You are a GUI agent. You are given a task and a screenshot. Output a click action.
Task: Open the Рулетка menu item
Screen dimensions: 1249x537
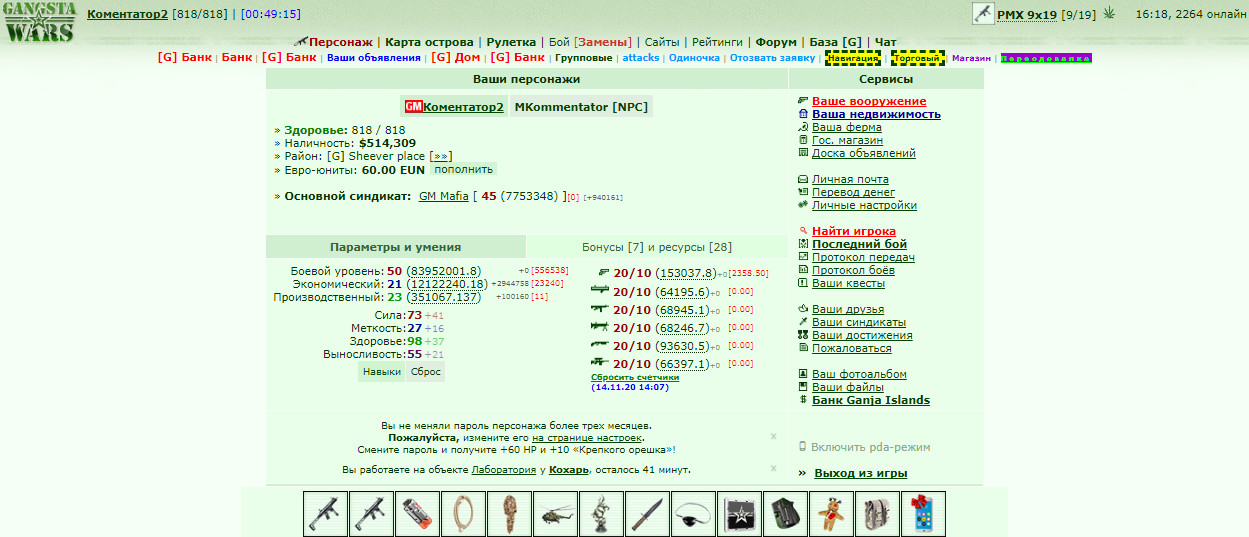pyautogui.click(x=511, y=42)
